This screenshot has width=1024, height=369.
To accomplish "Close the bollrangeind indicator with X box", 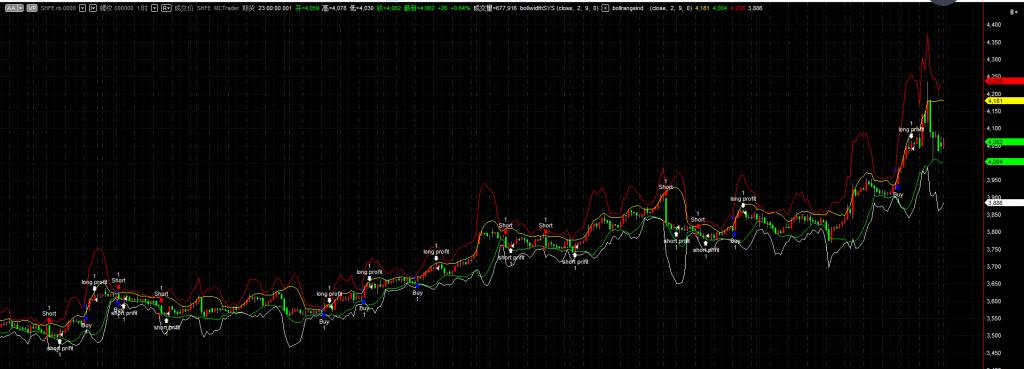I will [605, 8].
